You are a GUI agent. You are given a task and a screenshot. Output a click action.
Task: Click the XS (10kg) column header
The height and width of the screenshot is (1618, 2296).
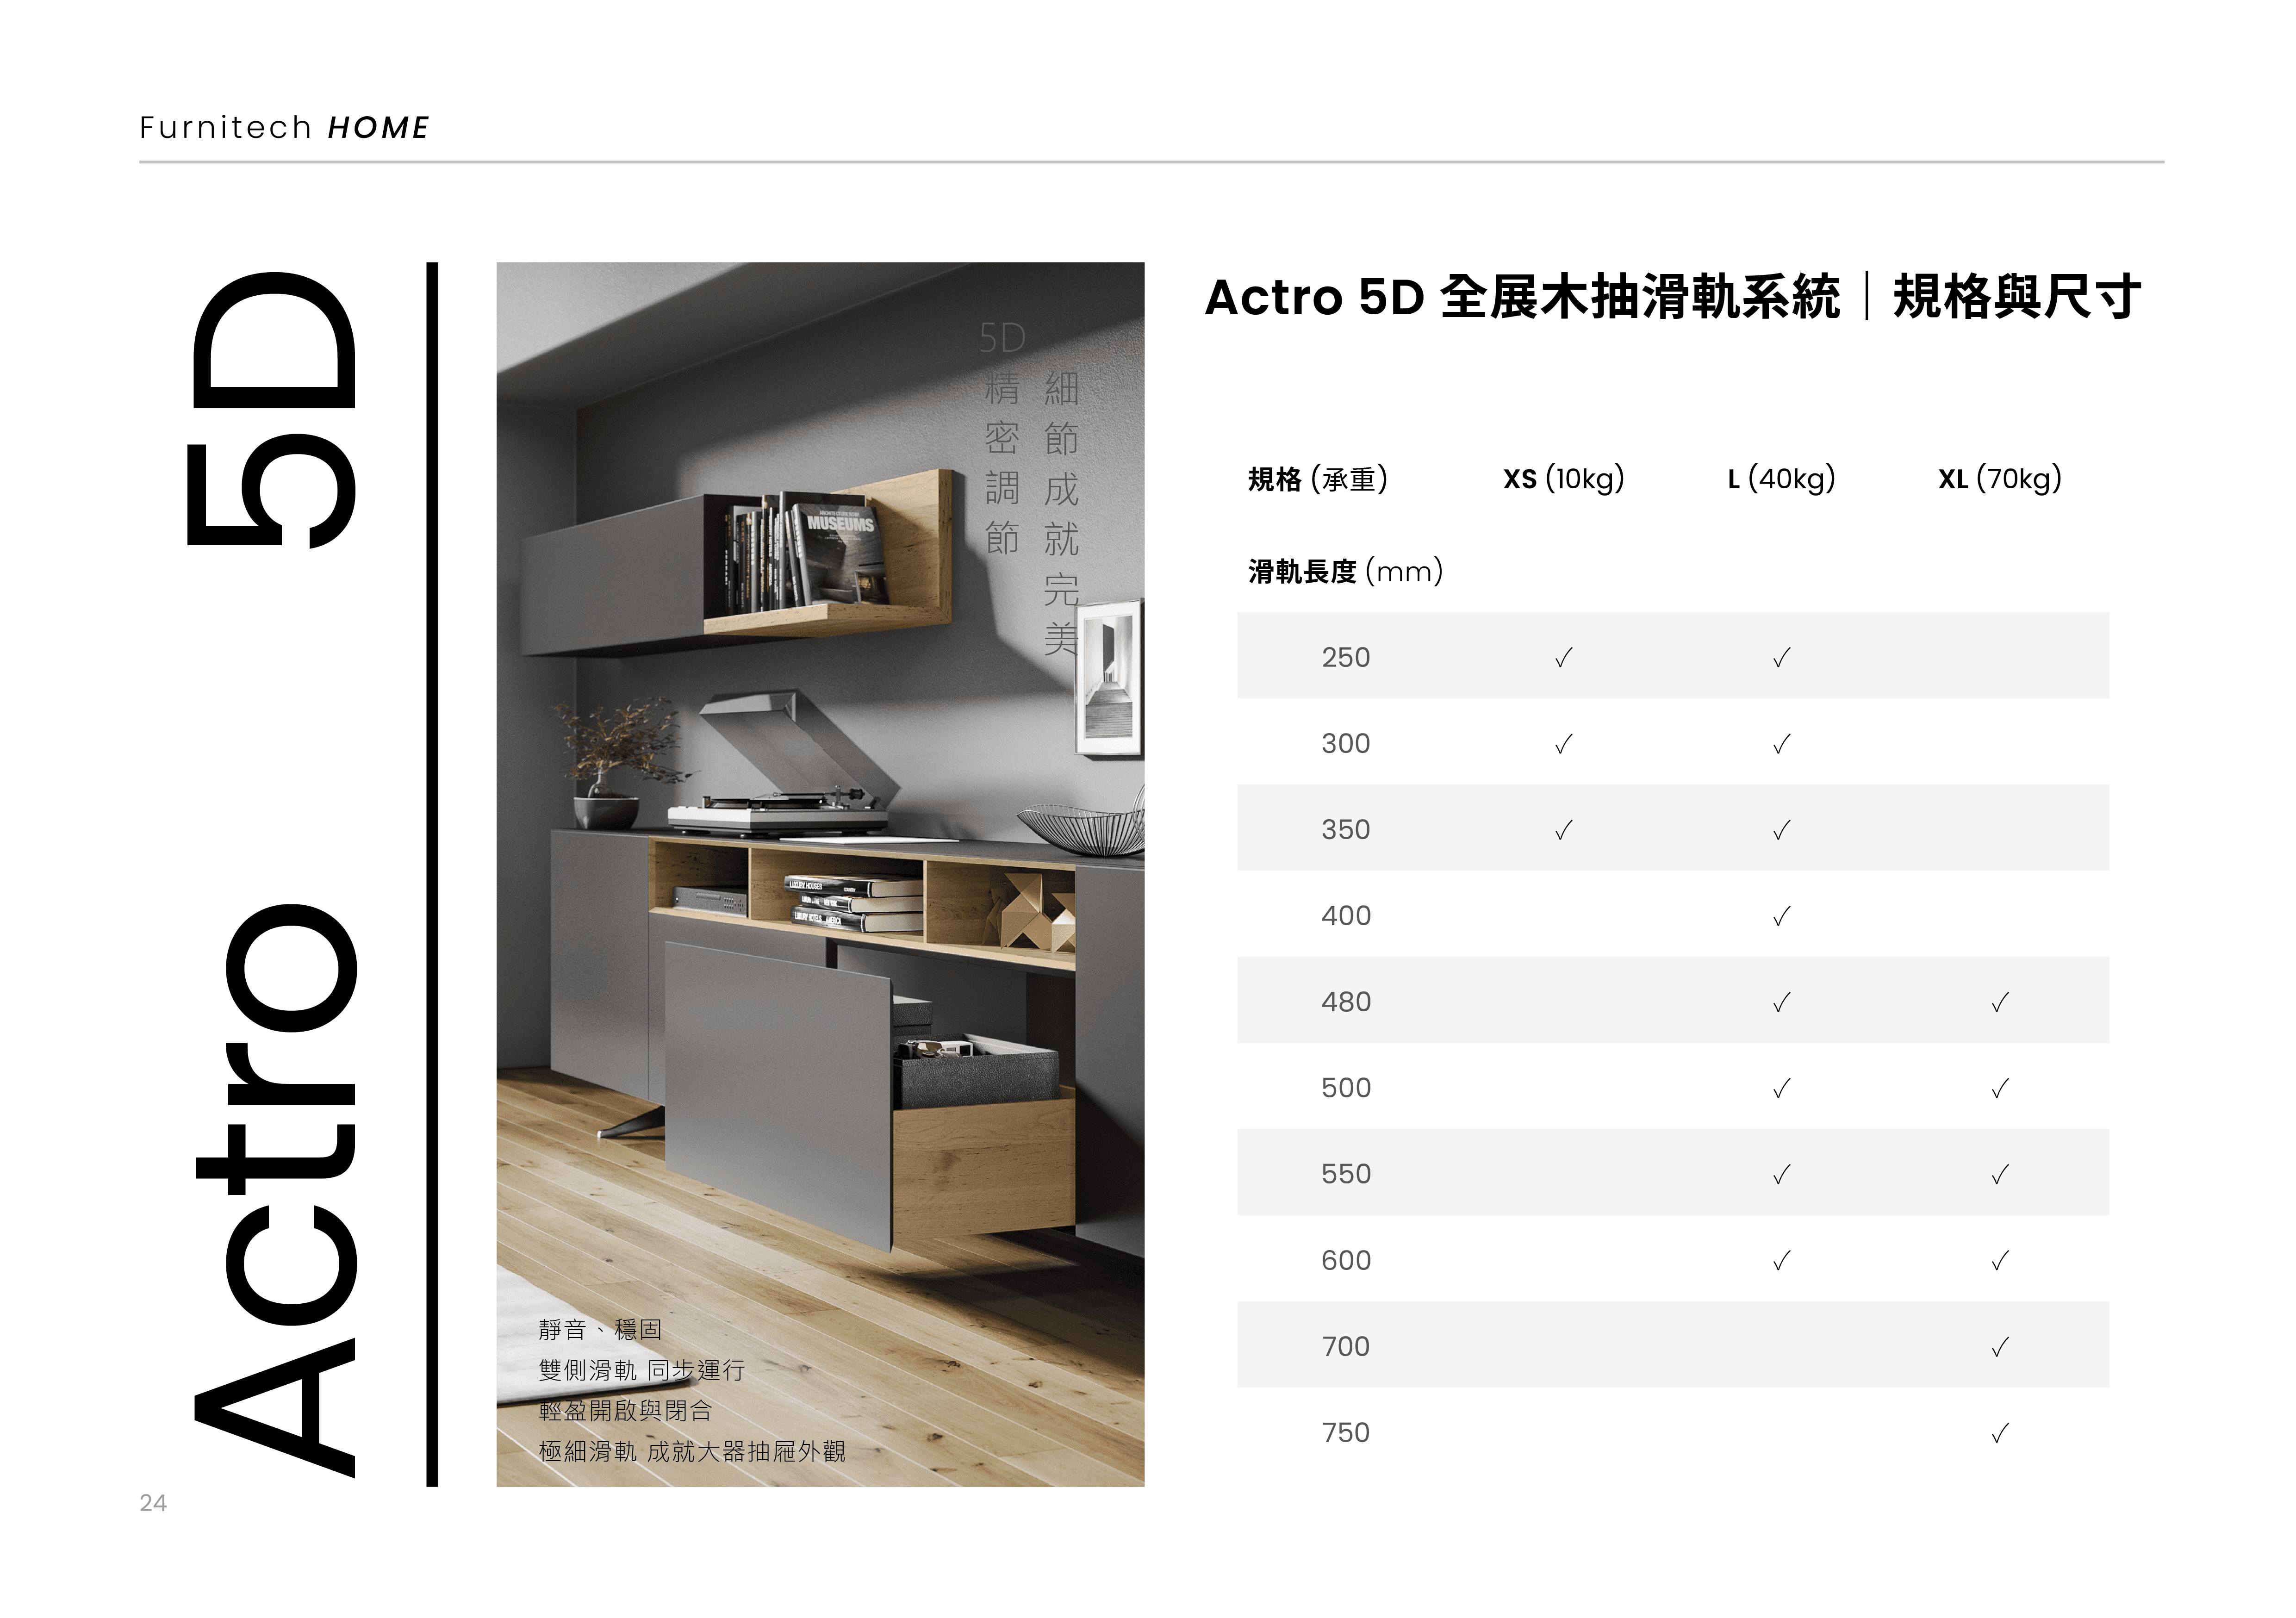(1563, 479)
